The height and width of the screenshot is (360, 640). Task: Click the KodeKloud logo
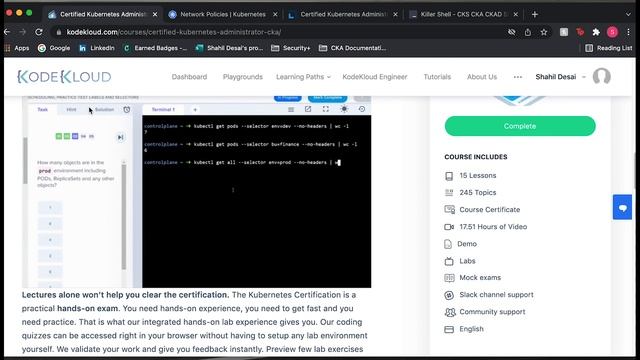64,77
